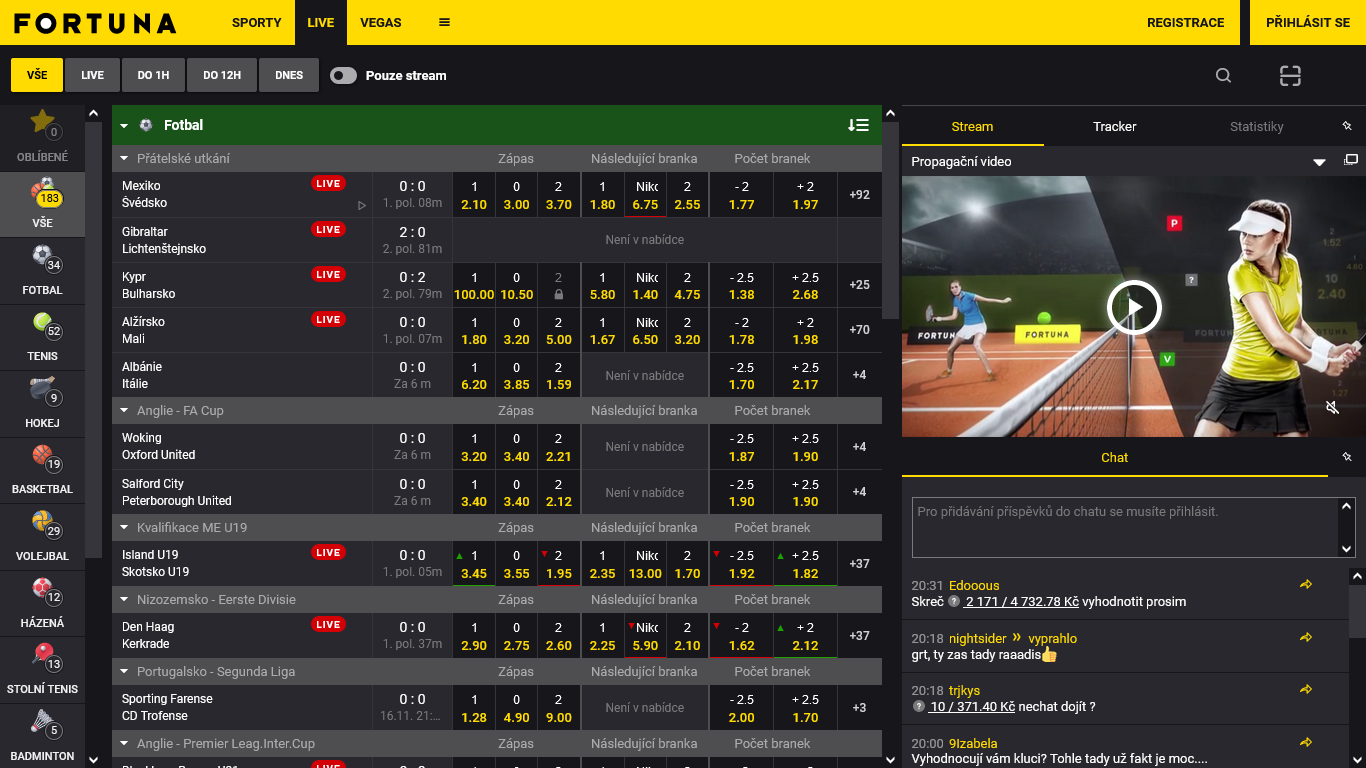Pin the Chat panel with pin icon

(x=1347, y=457)
